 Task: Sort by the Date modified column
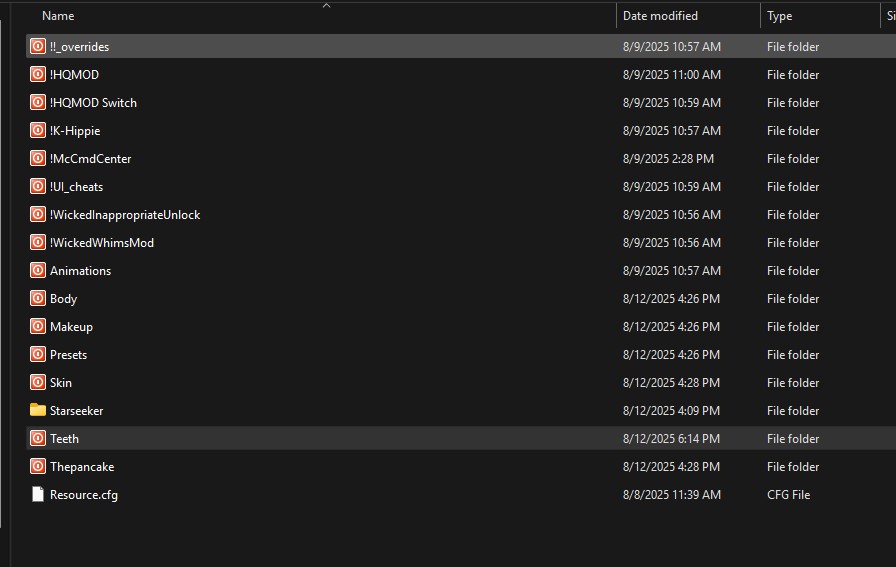[660, 16]
